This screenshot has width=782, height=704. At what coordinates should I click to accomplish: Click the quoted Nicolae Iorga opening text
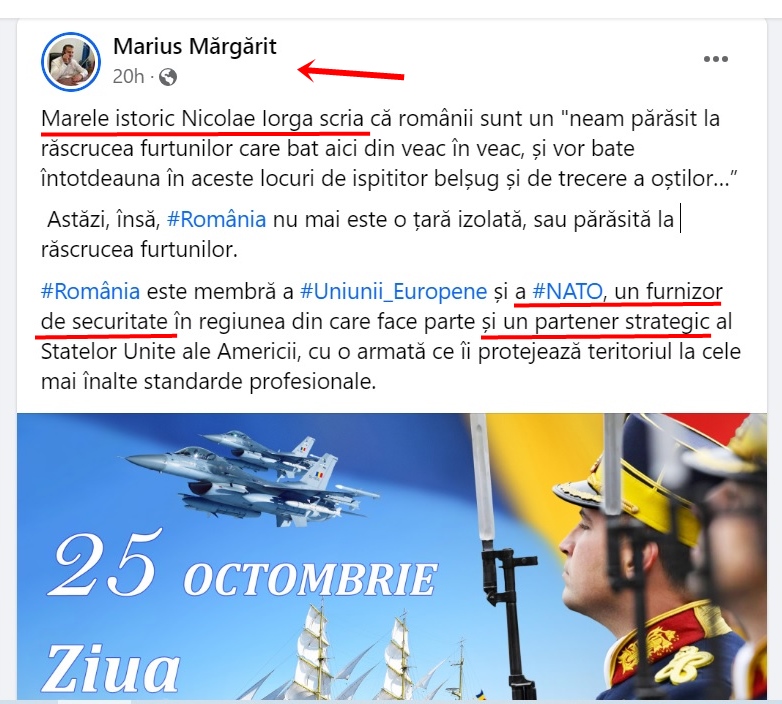point(202,119)
